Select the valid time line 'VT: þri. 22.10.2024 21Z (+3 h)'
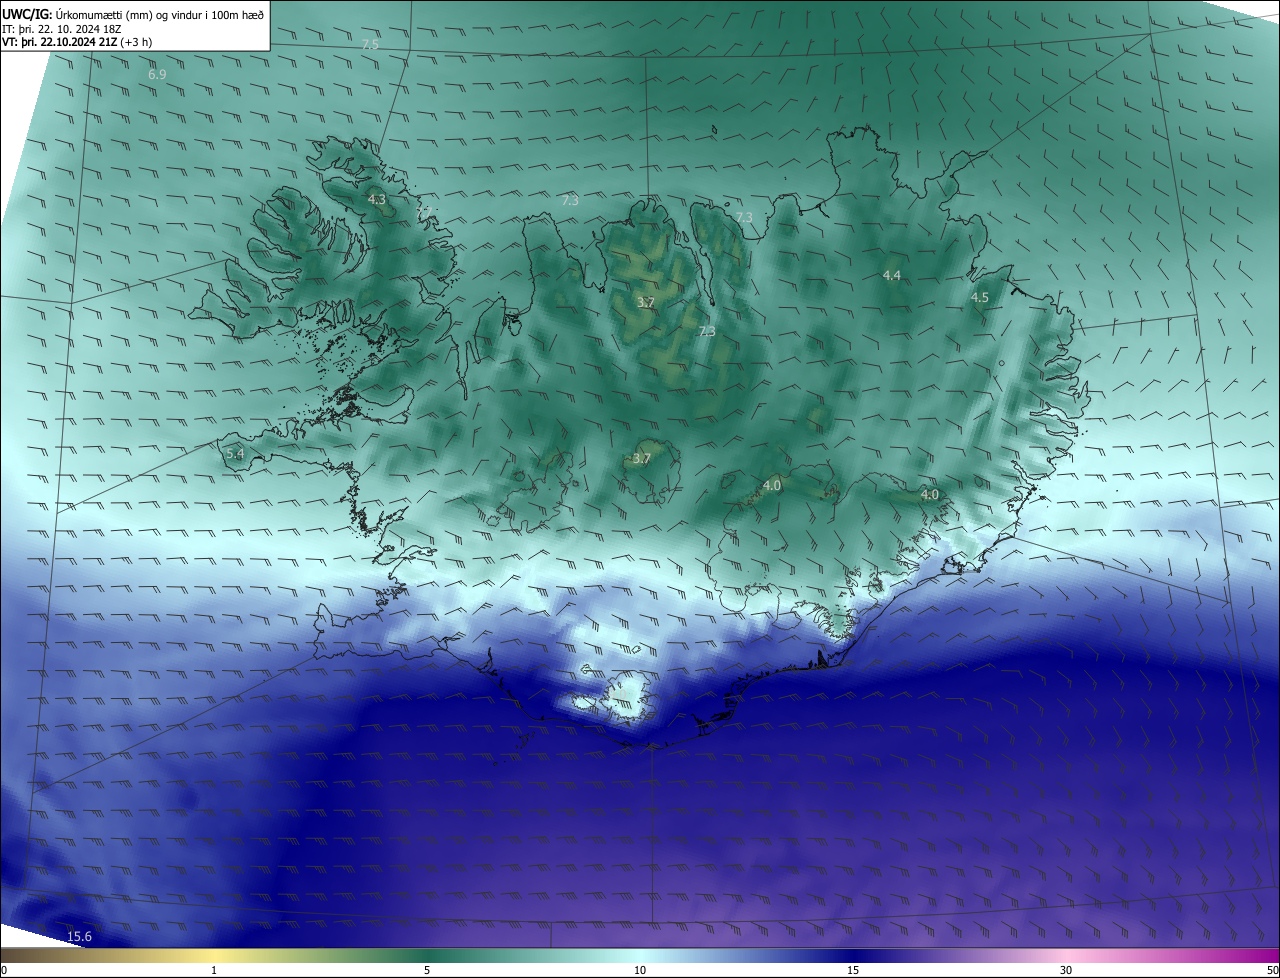 pos(77,42)
